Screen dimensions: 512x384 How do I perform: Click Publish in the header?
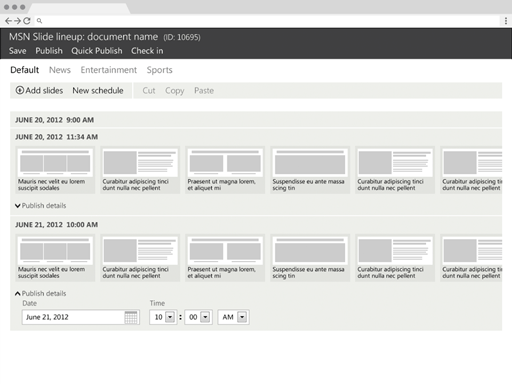(49, 51)
